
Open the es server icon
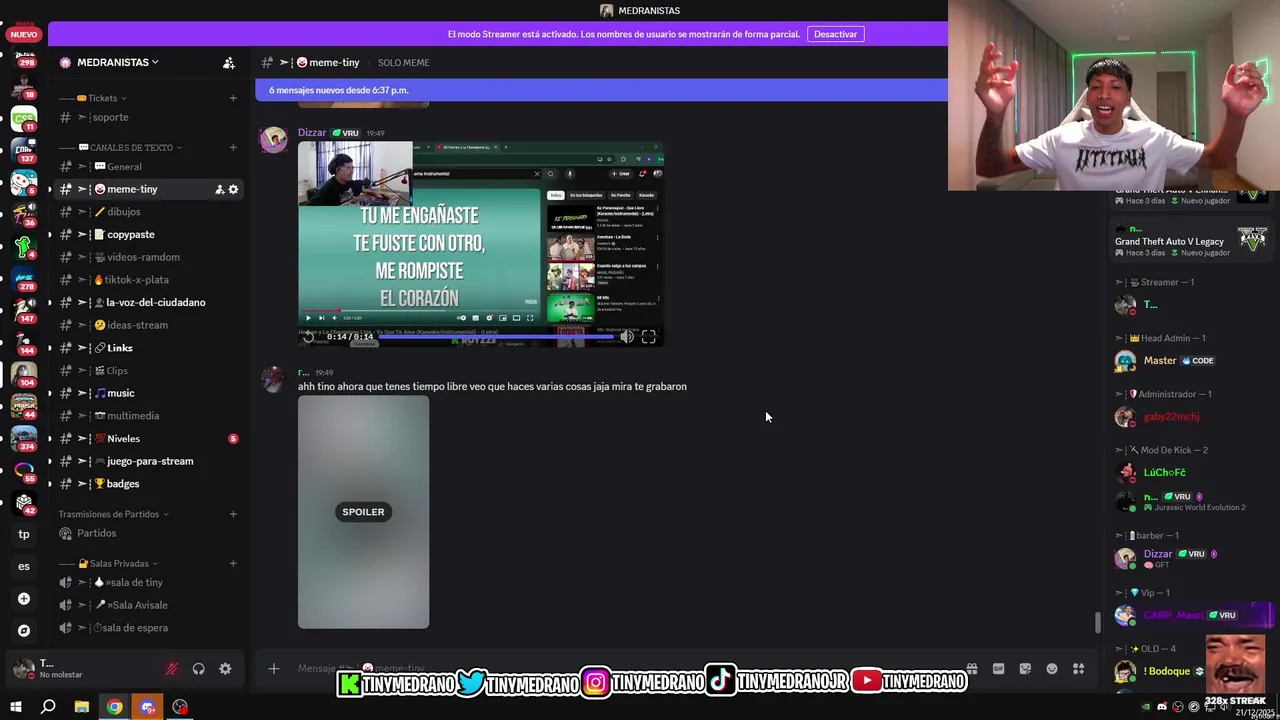click(x=24, y=566)
